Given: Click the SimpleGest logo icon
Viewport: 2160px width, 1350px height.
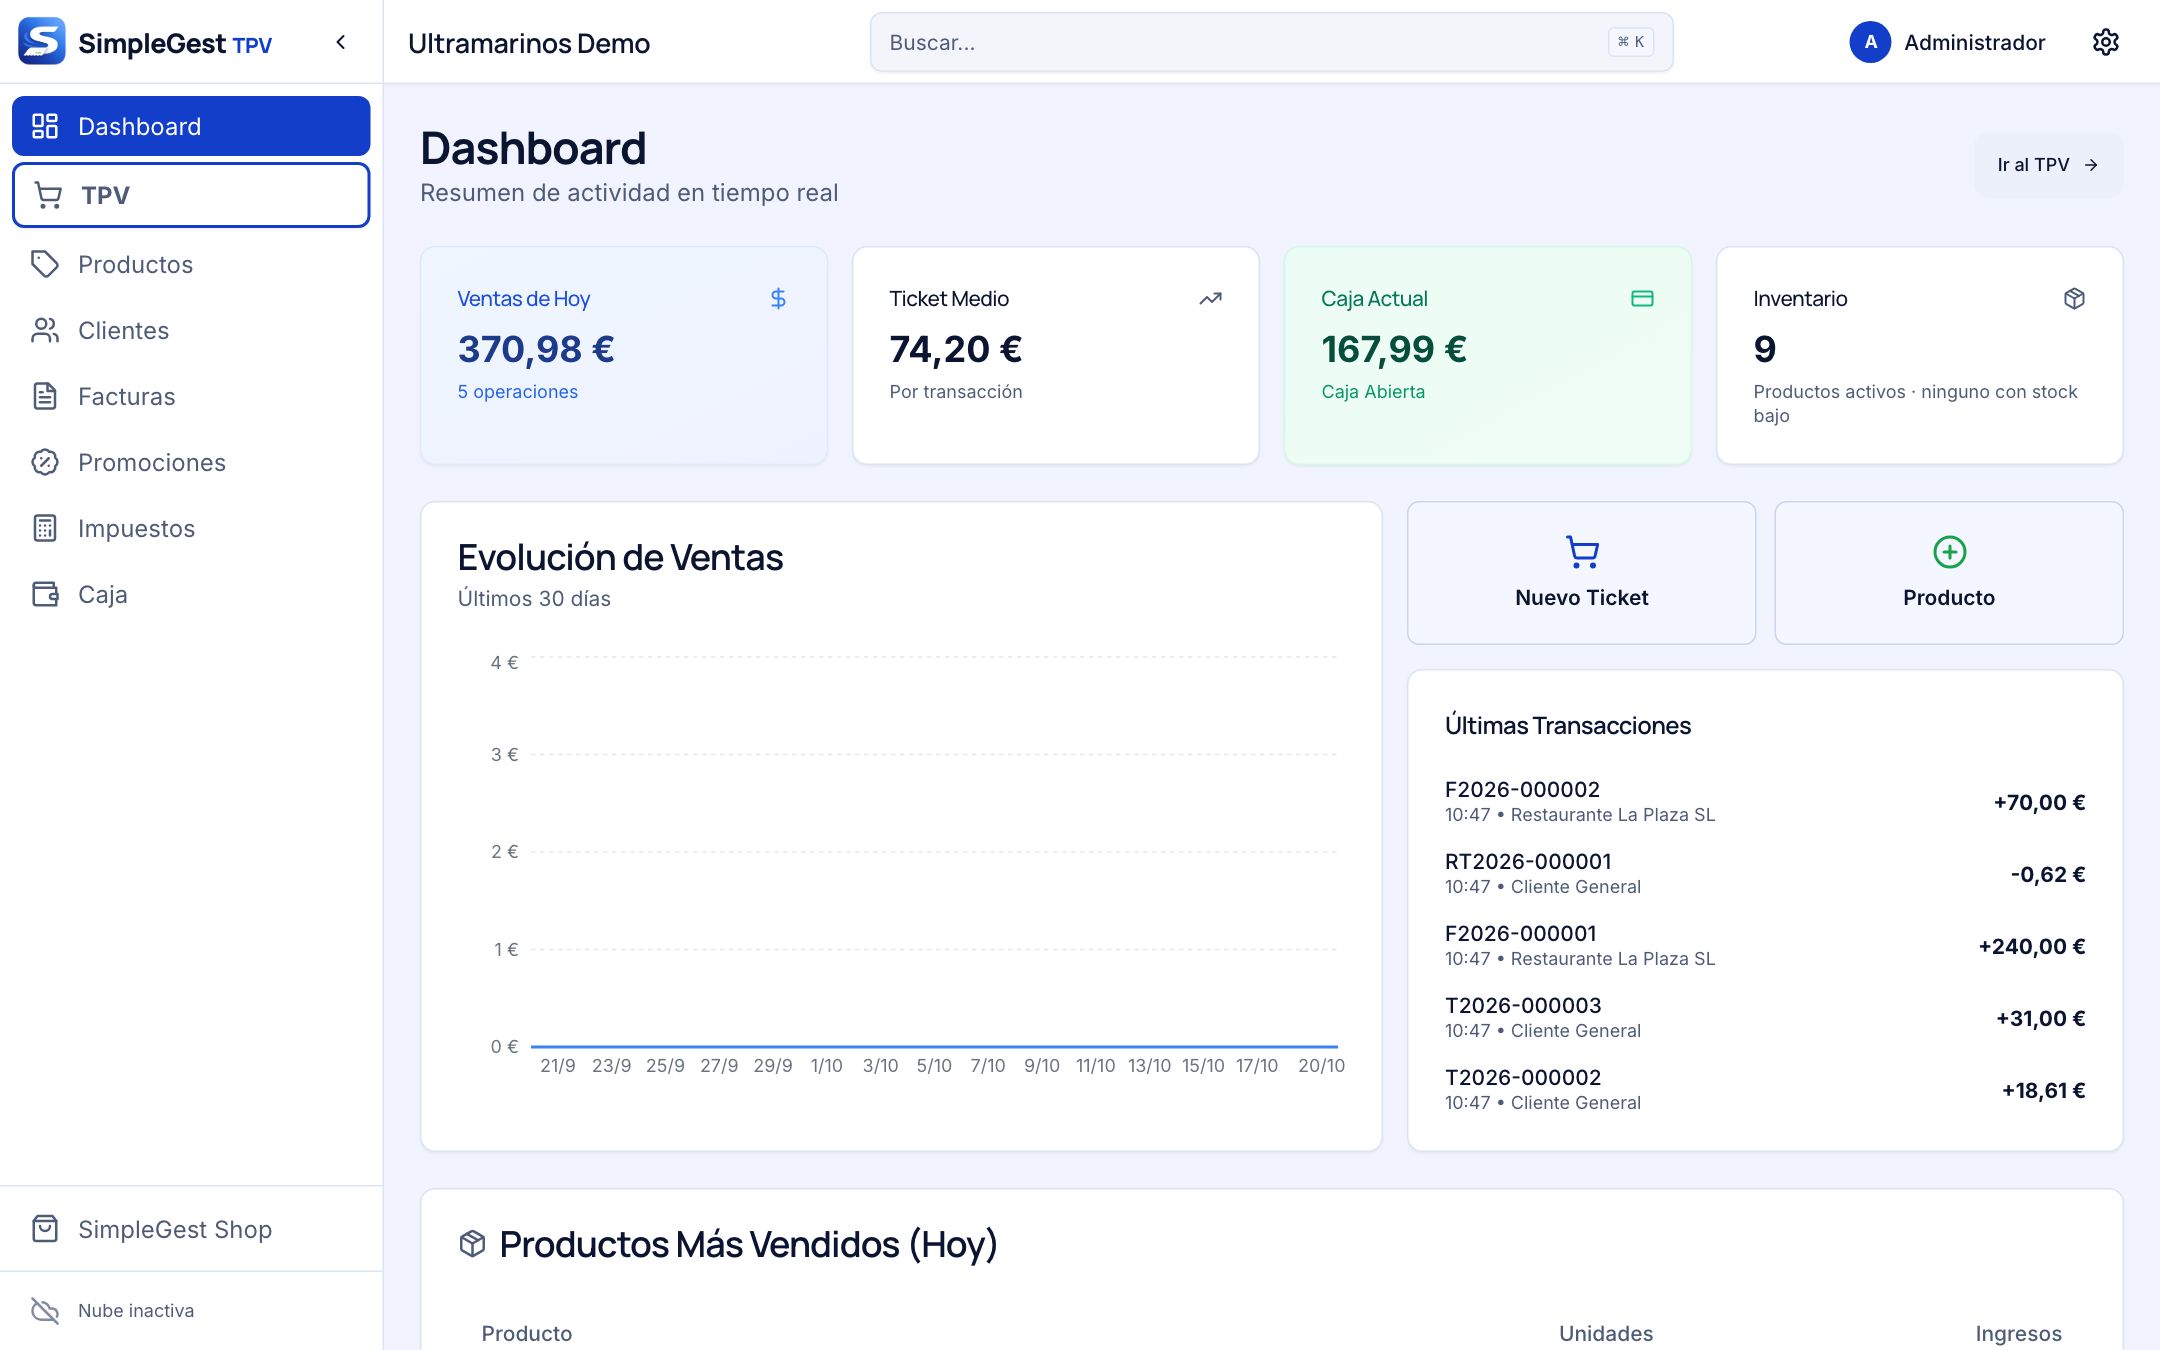Looking at the screenshot, I should [x=42, y=41].
